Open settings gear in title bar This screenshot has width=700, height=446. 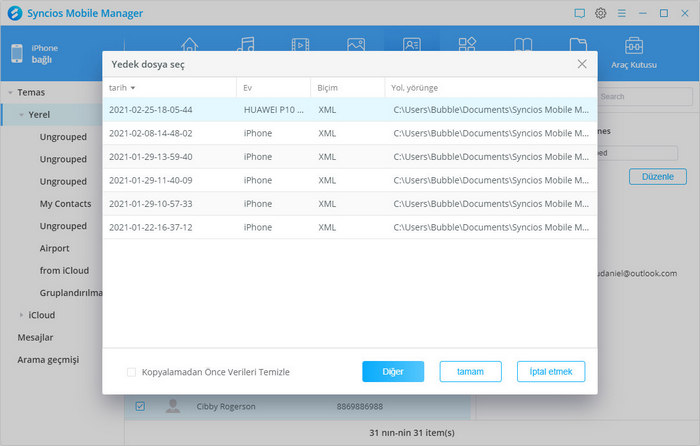tap(600, 13)
